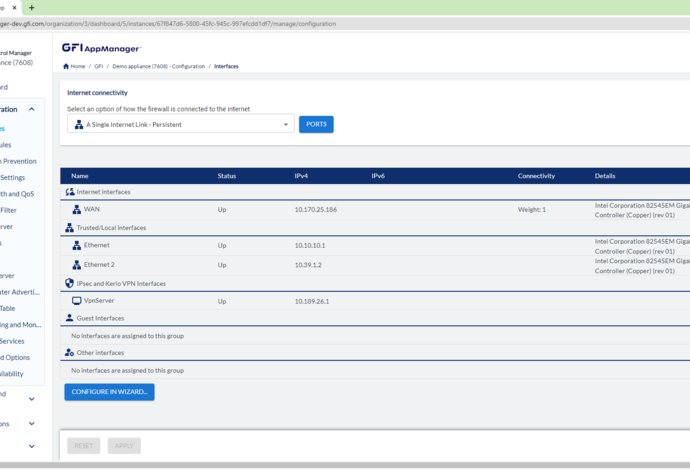
Task: Open Table item in sidebar
Action: pyautogui.click(x=7, y=308)
